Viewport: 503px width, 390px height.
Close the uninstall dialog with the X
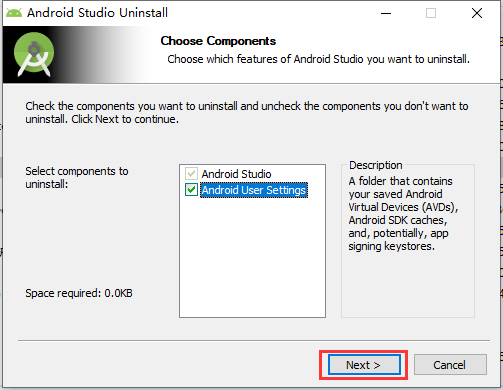pos(477,13)
